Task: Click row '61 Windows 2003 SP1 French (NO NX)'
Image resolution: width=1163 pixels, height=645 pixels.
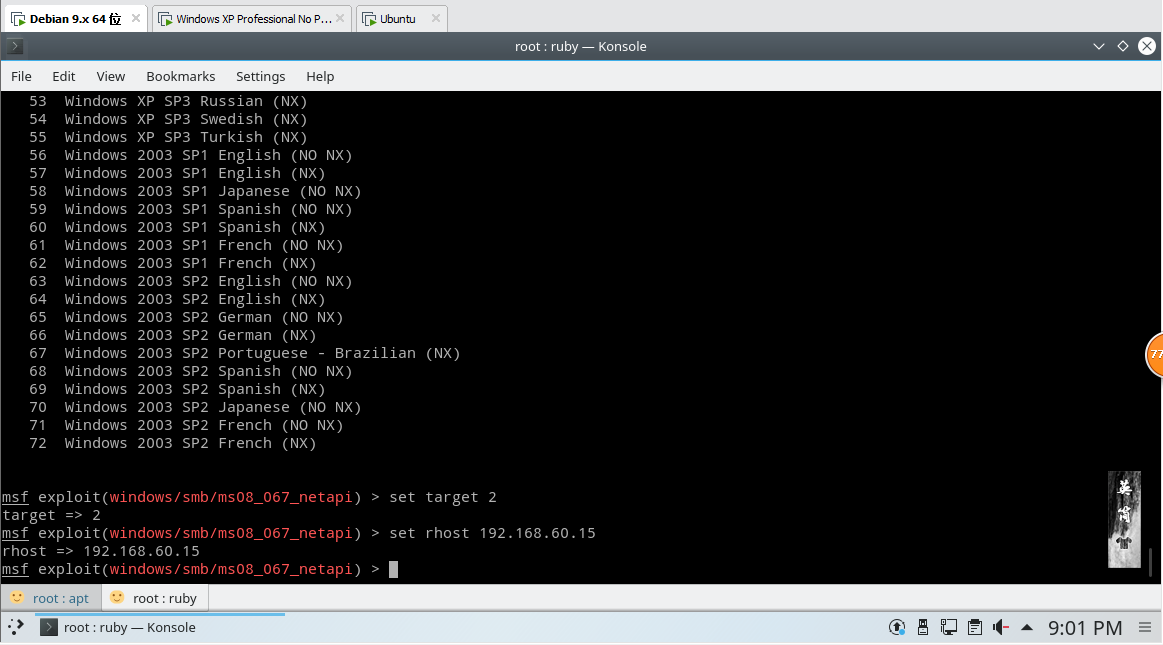Action: tap(186, 245)
